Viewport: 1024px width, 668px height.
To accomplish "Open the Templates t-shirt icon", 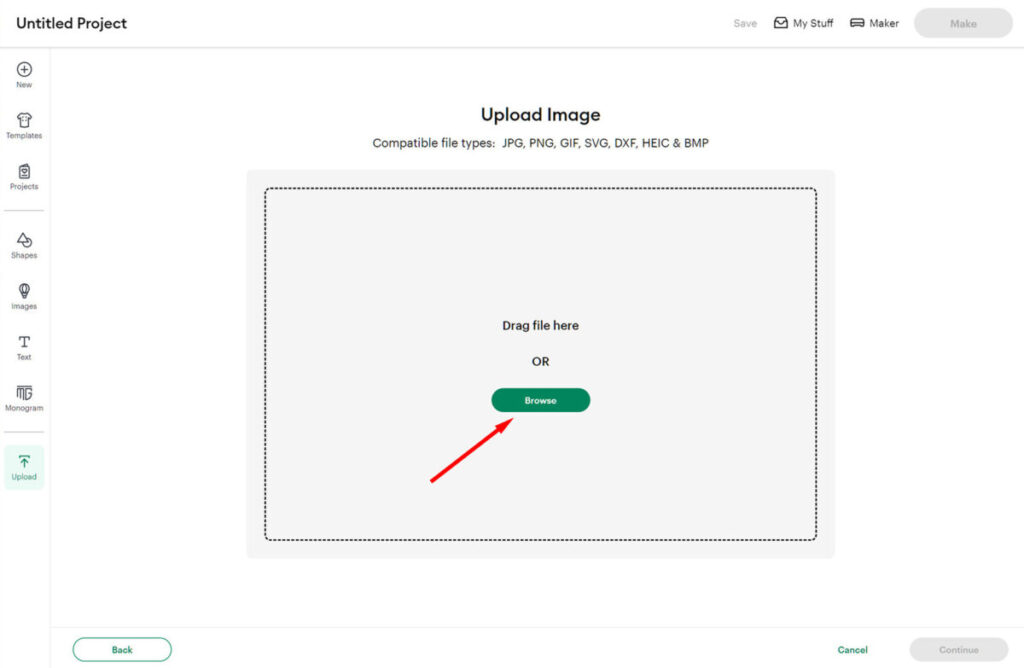I will point(24,121).
